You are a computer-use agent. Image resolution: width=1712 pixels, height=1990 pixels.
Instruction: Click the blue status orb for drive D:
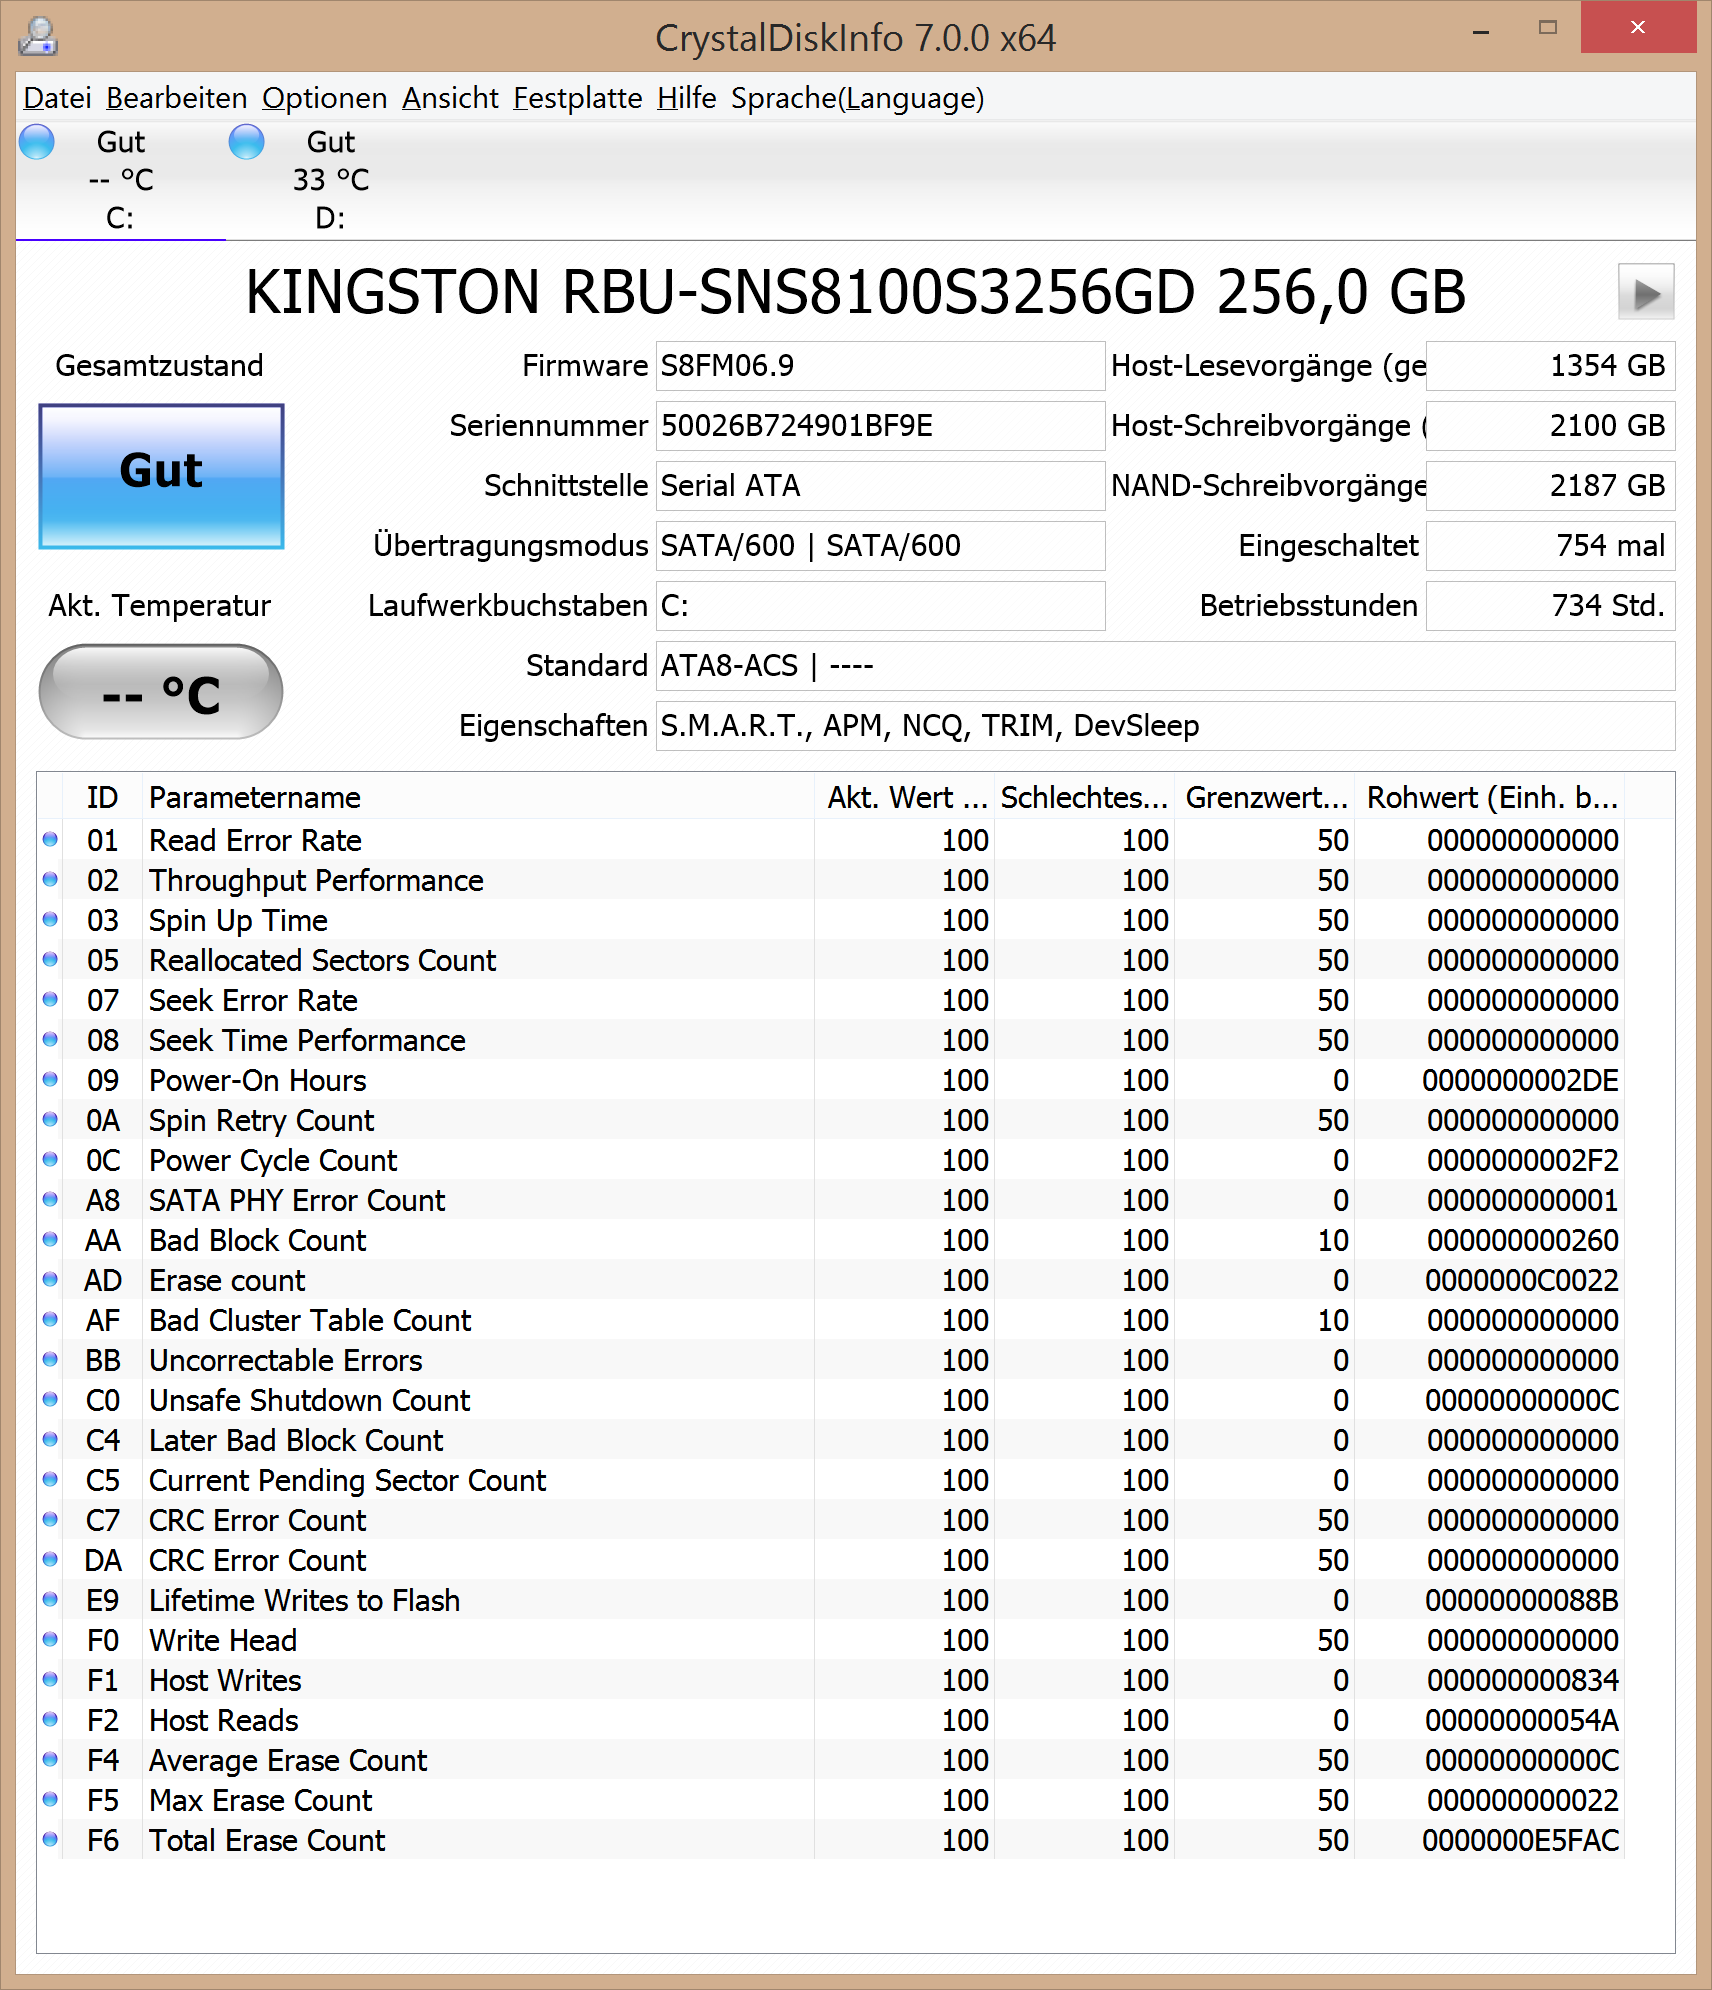[247, 142]
